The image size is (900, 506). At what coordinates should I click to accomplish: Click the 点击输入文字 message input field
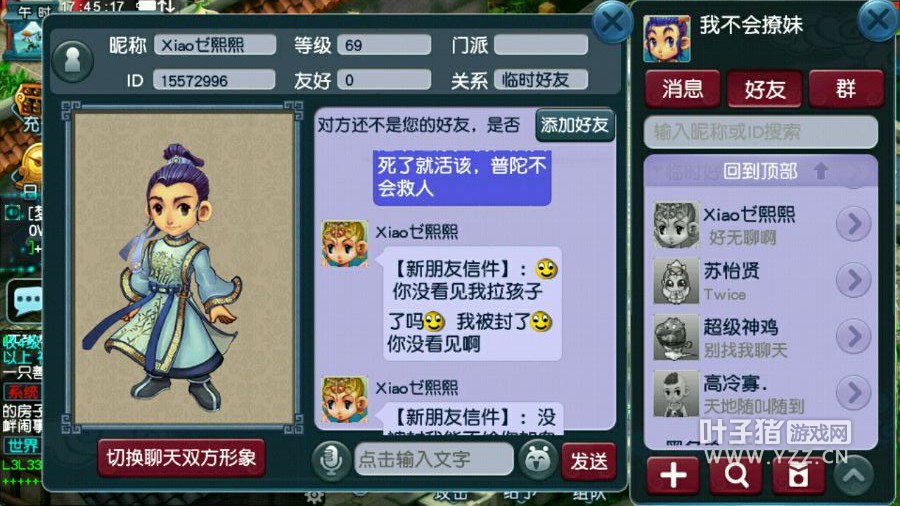coord(434,459)
